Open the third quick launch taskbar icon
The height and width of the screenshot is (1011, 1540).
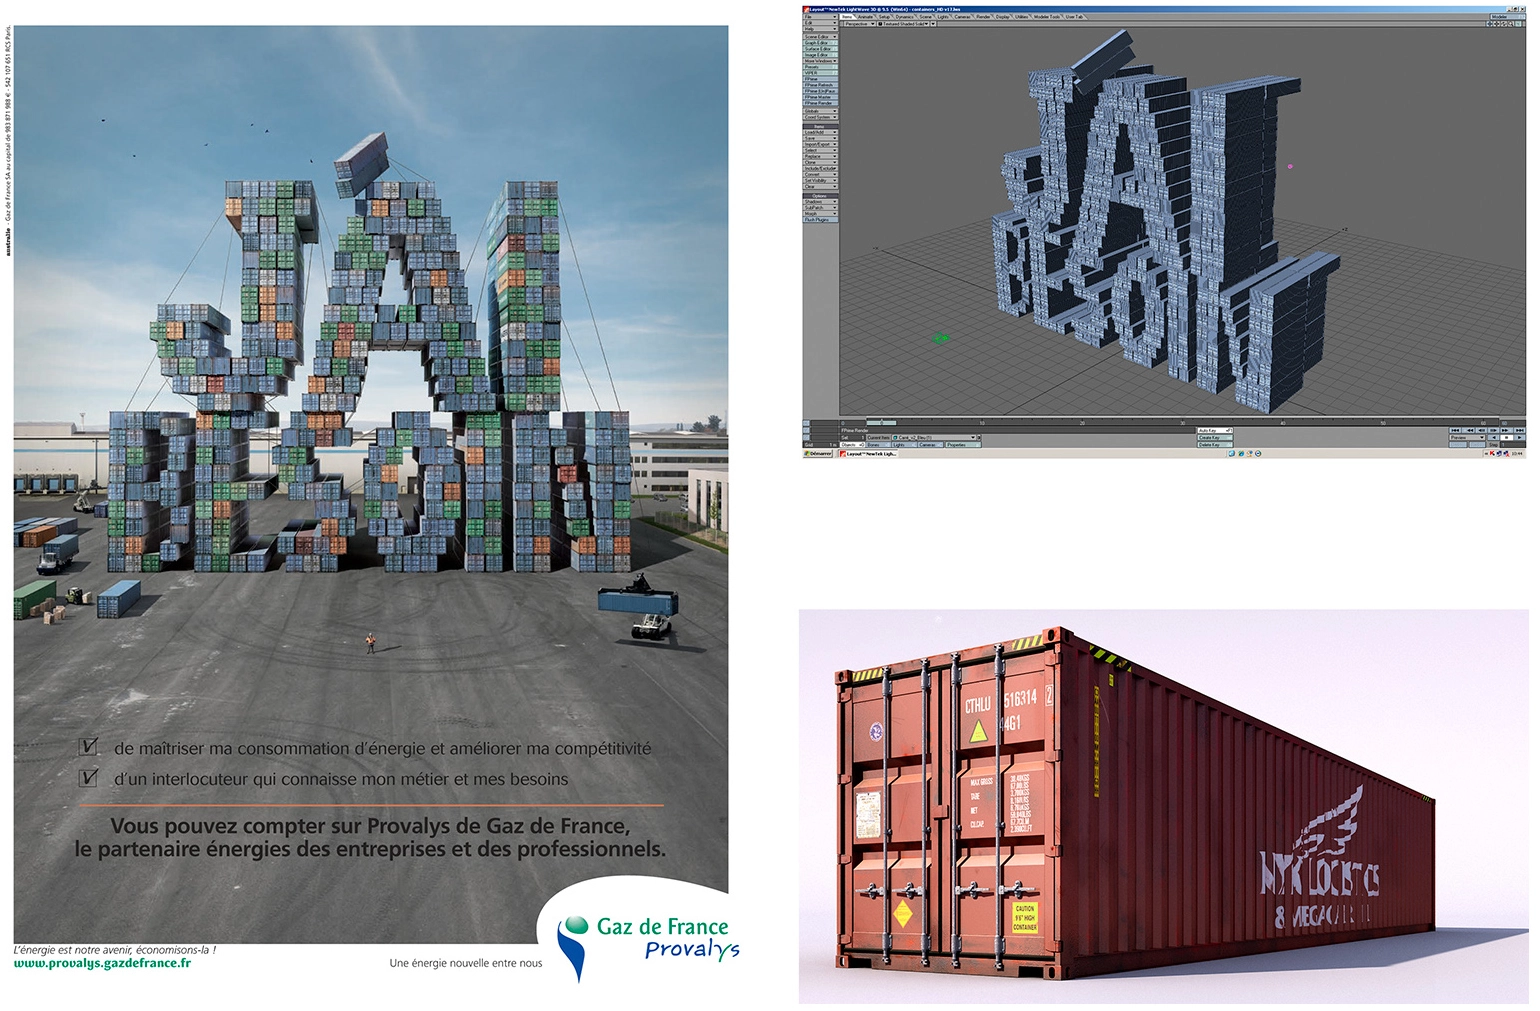1250,453
